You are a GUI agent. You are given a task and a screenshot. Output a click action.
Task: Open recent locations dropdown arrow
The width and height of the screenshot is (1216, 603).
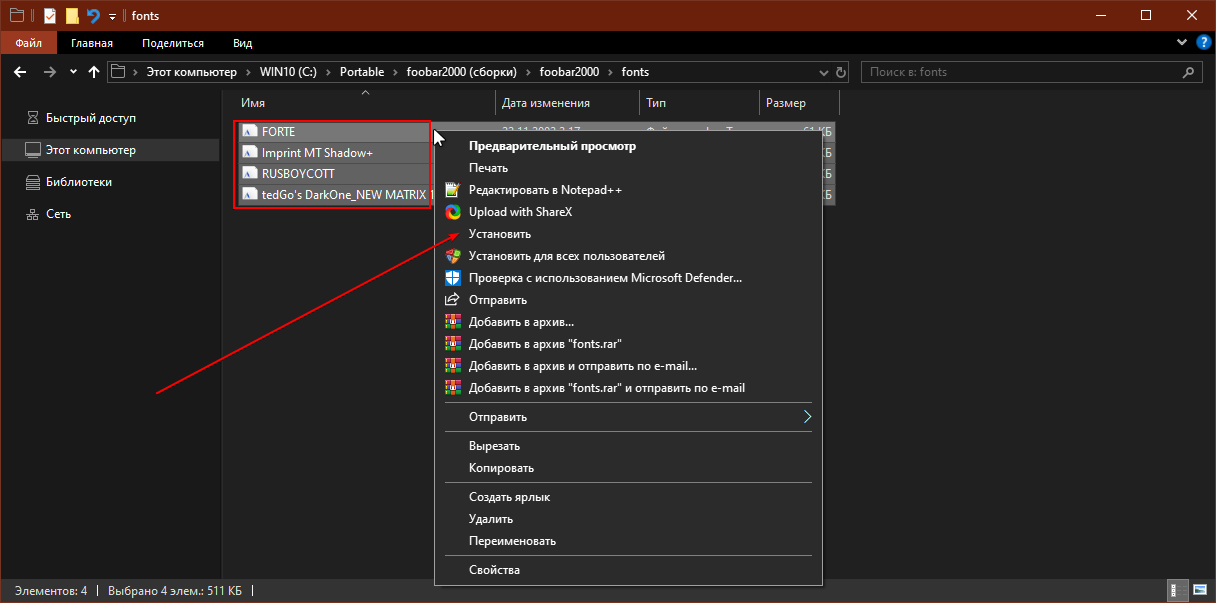coord(73,72)
